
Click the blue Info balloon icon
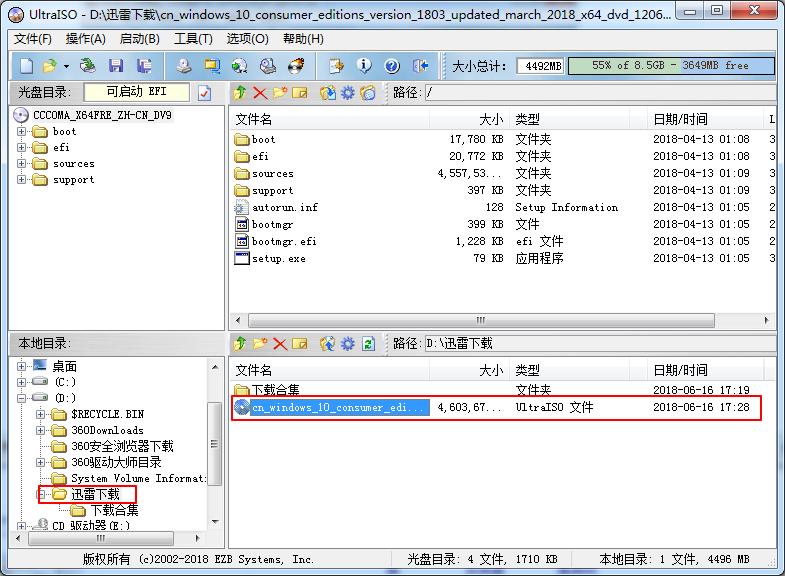(364, 66)
